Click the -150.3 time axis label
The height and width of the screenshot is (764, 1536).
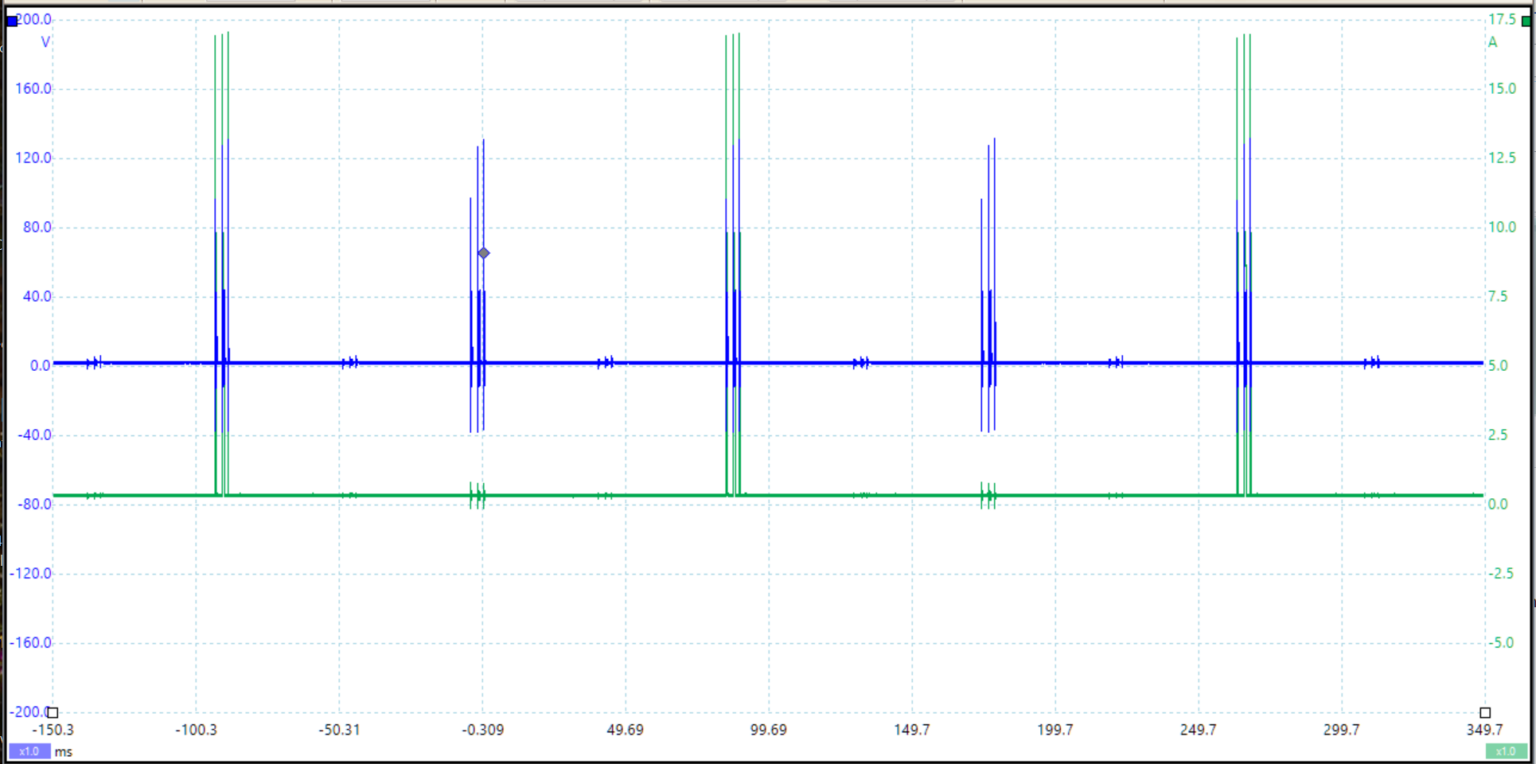coord(53,730)
